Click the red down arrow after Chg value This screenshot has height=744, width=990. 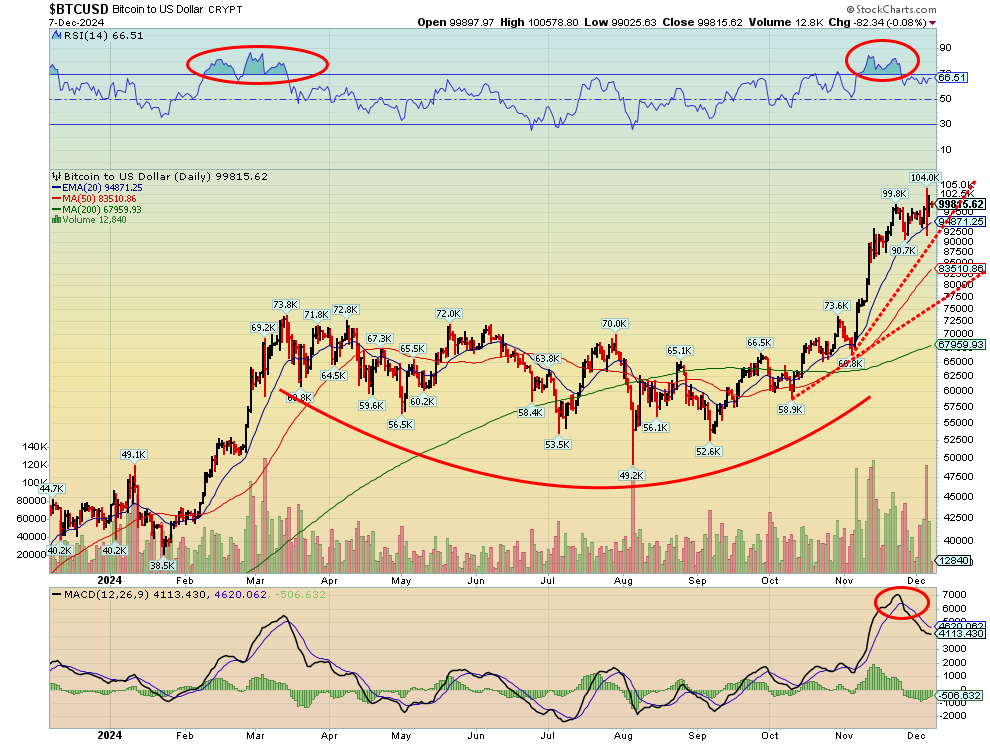click(932, 22)
